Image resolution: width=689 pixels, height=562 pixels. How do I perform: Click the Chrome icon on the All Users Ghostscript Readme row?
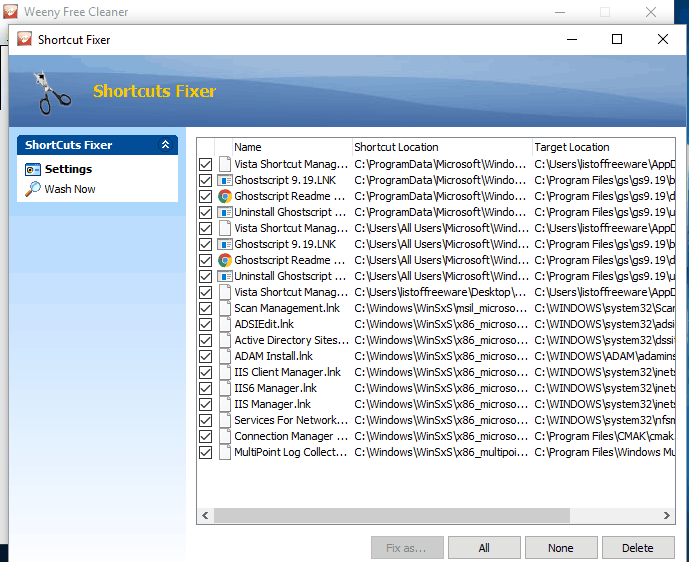pos(225,260)
